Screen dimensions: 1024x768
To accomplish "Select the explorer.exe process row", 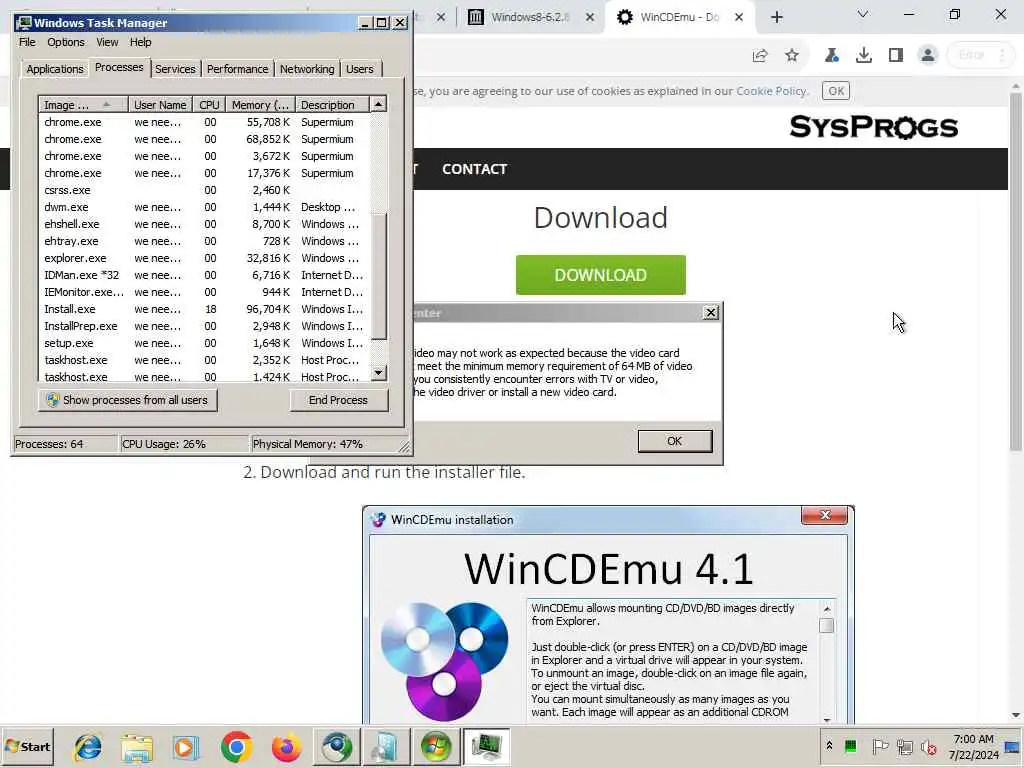I will pos(204,258).
